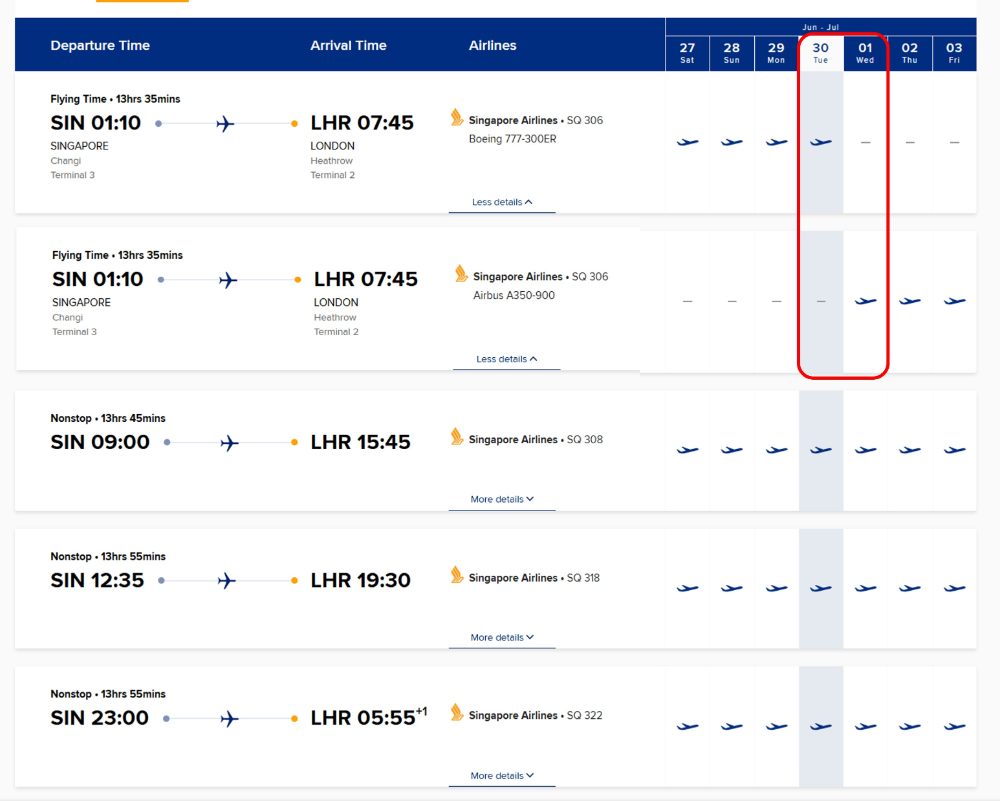Click the SIN 23:00 departure time text

[100, 718]
